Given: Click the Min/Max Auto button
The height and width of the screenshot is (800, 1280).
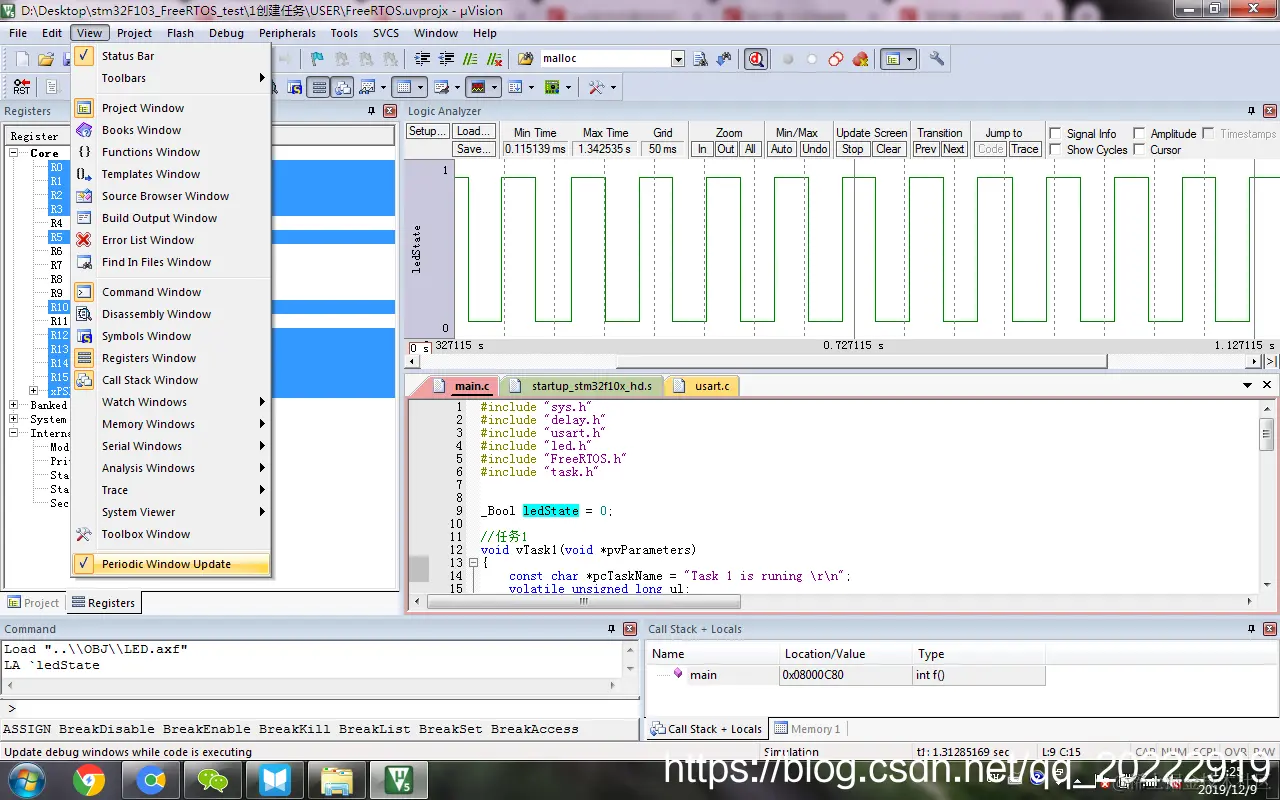Looking at the screenshot, I should click(x=782, y=149).
